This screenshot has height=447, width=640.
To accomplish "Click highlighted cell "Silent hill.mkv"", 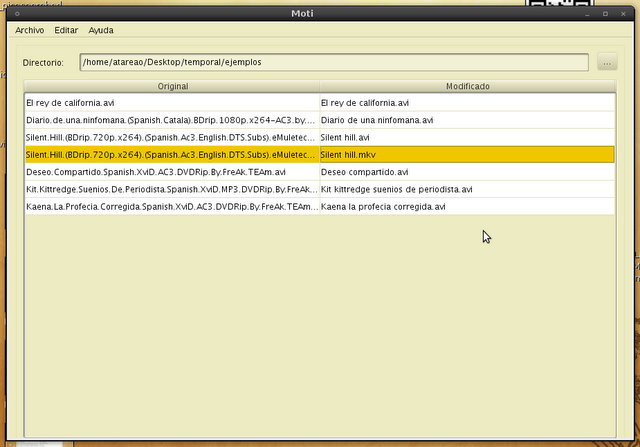I will pos(467,155).
